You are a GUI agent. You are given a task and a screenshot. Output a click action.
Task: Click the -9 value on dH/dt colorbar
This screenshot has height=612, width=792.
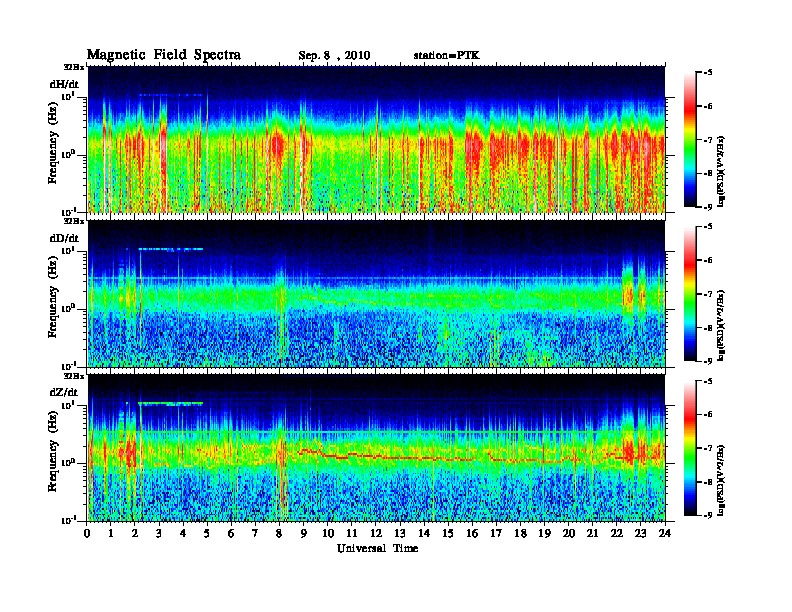(708, 207)
